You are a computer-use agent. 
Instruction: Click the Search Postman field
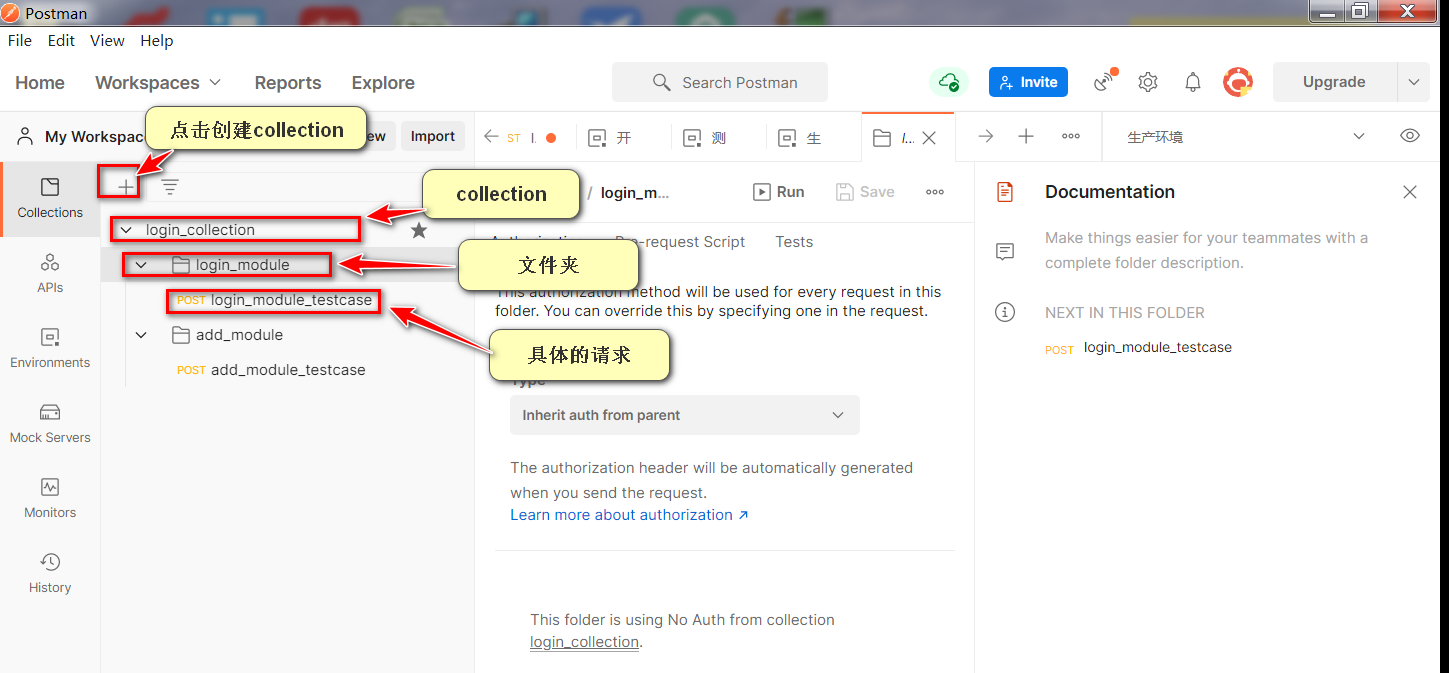coord(720,82)
